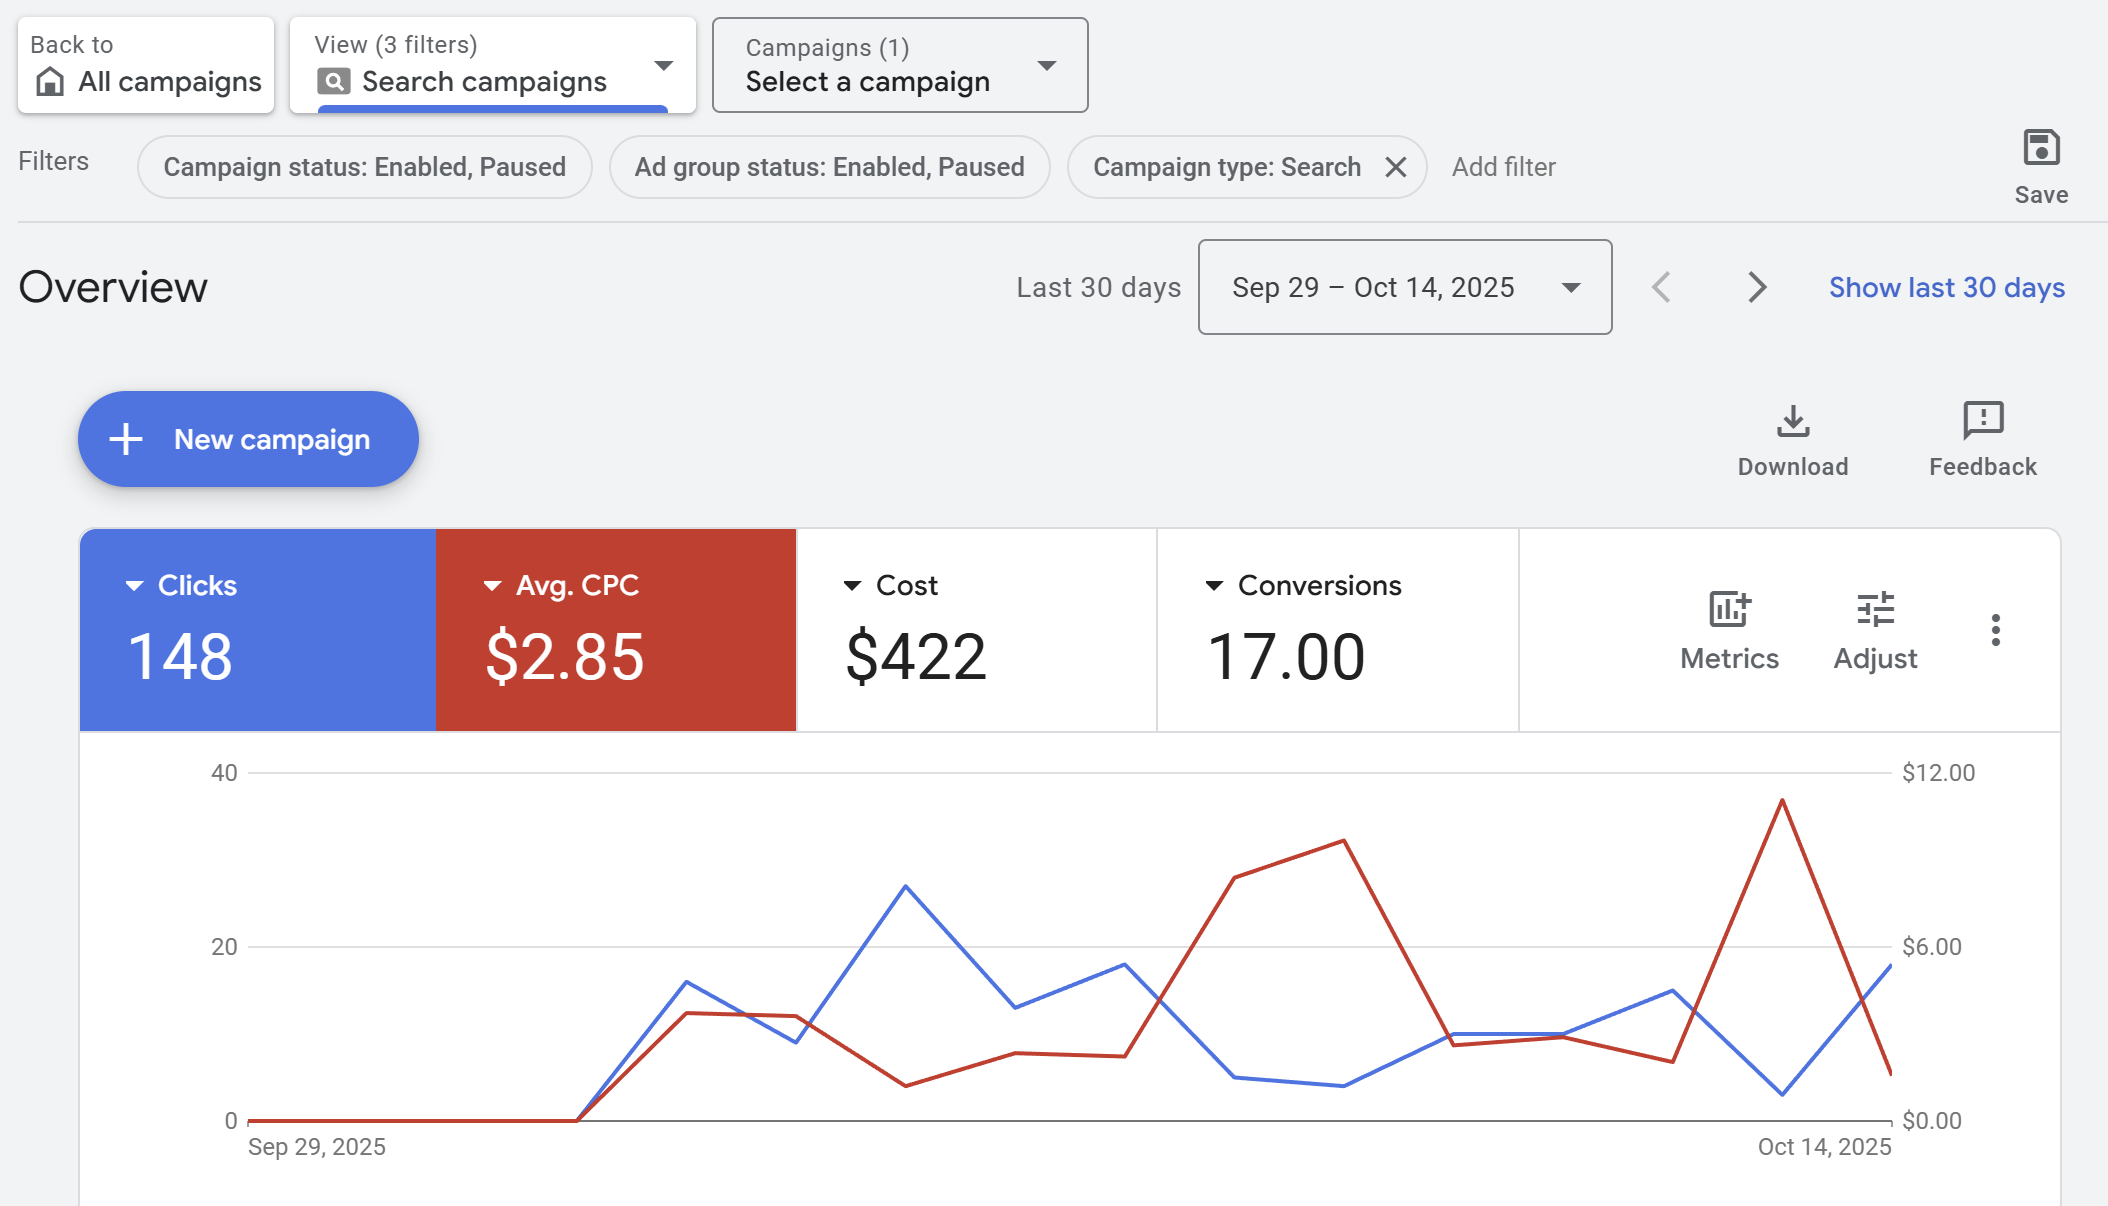2108x1206 pixels.
Task: Click Show last 30 days link
Action: point(1946,287)
